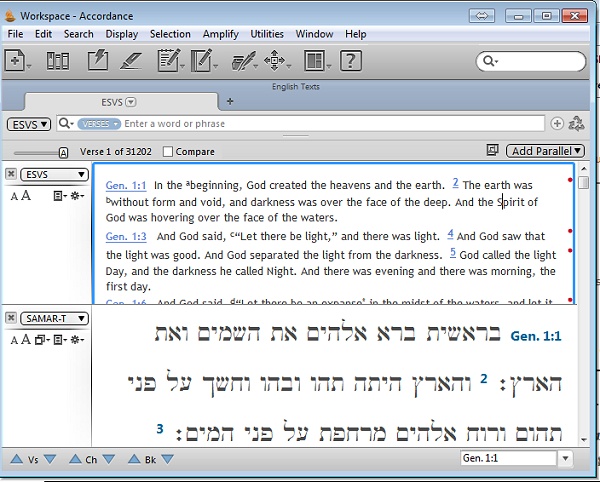
Task: Open display list icon in SAMAR-T pane
Action: (x=59, y=340)
